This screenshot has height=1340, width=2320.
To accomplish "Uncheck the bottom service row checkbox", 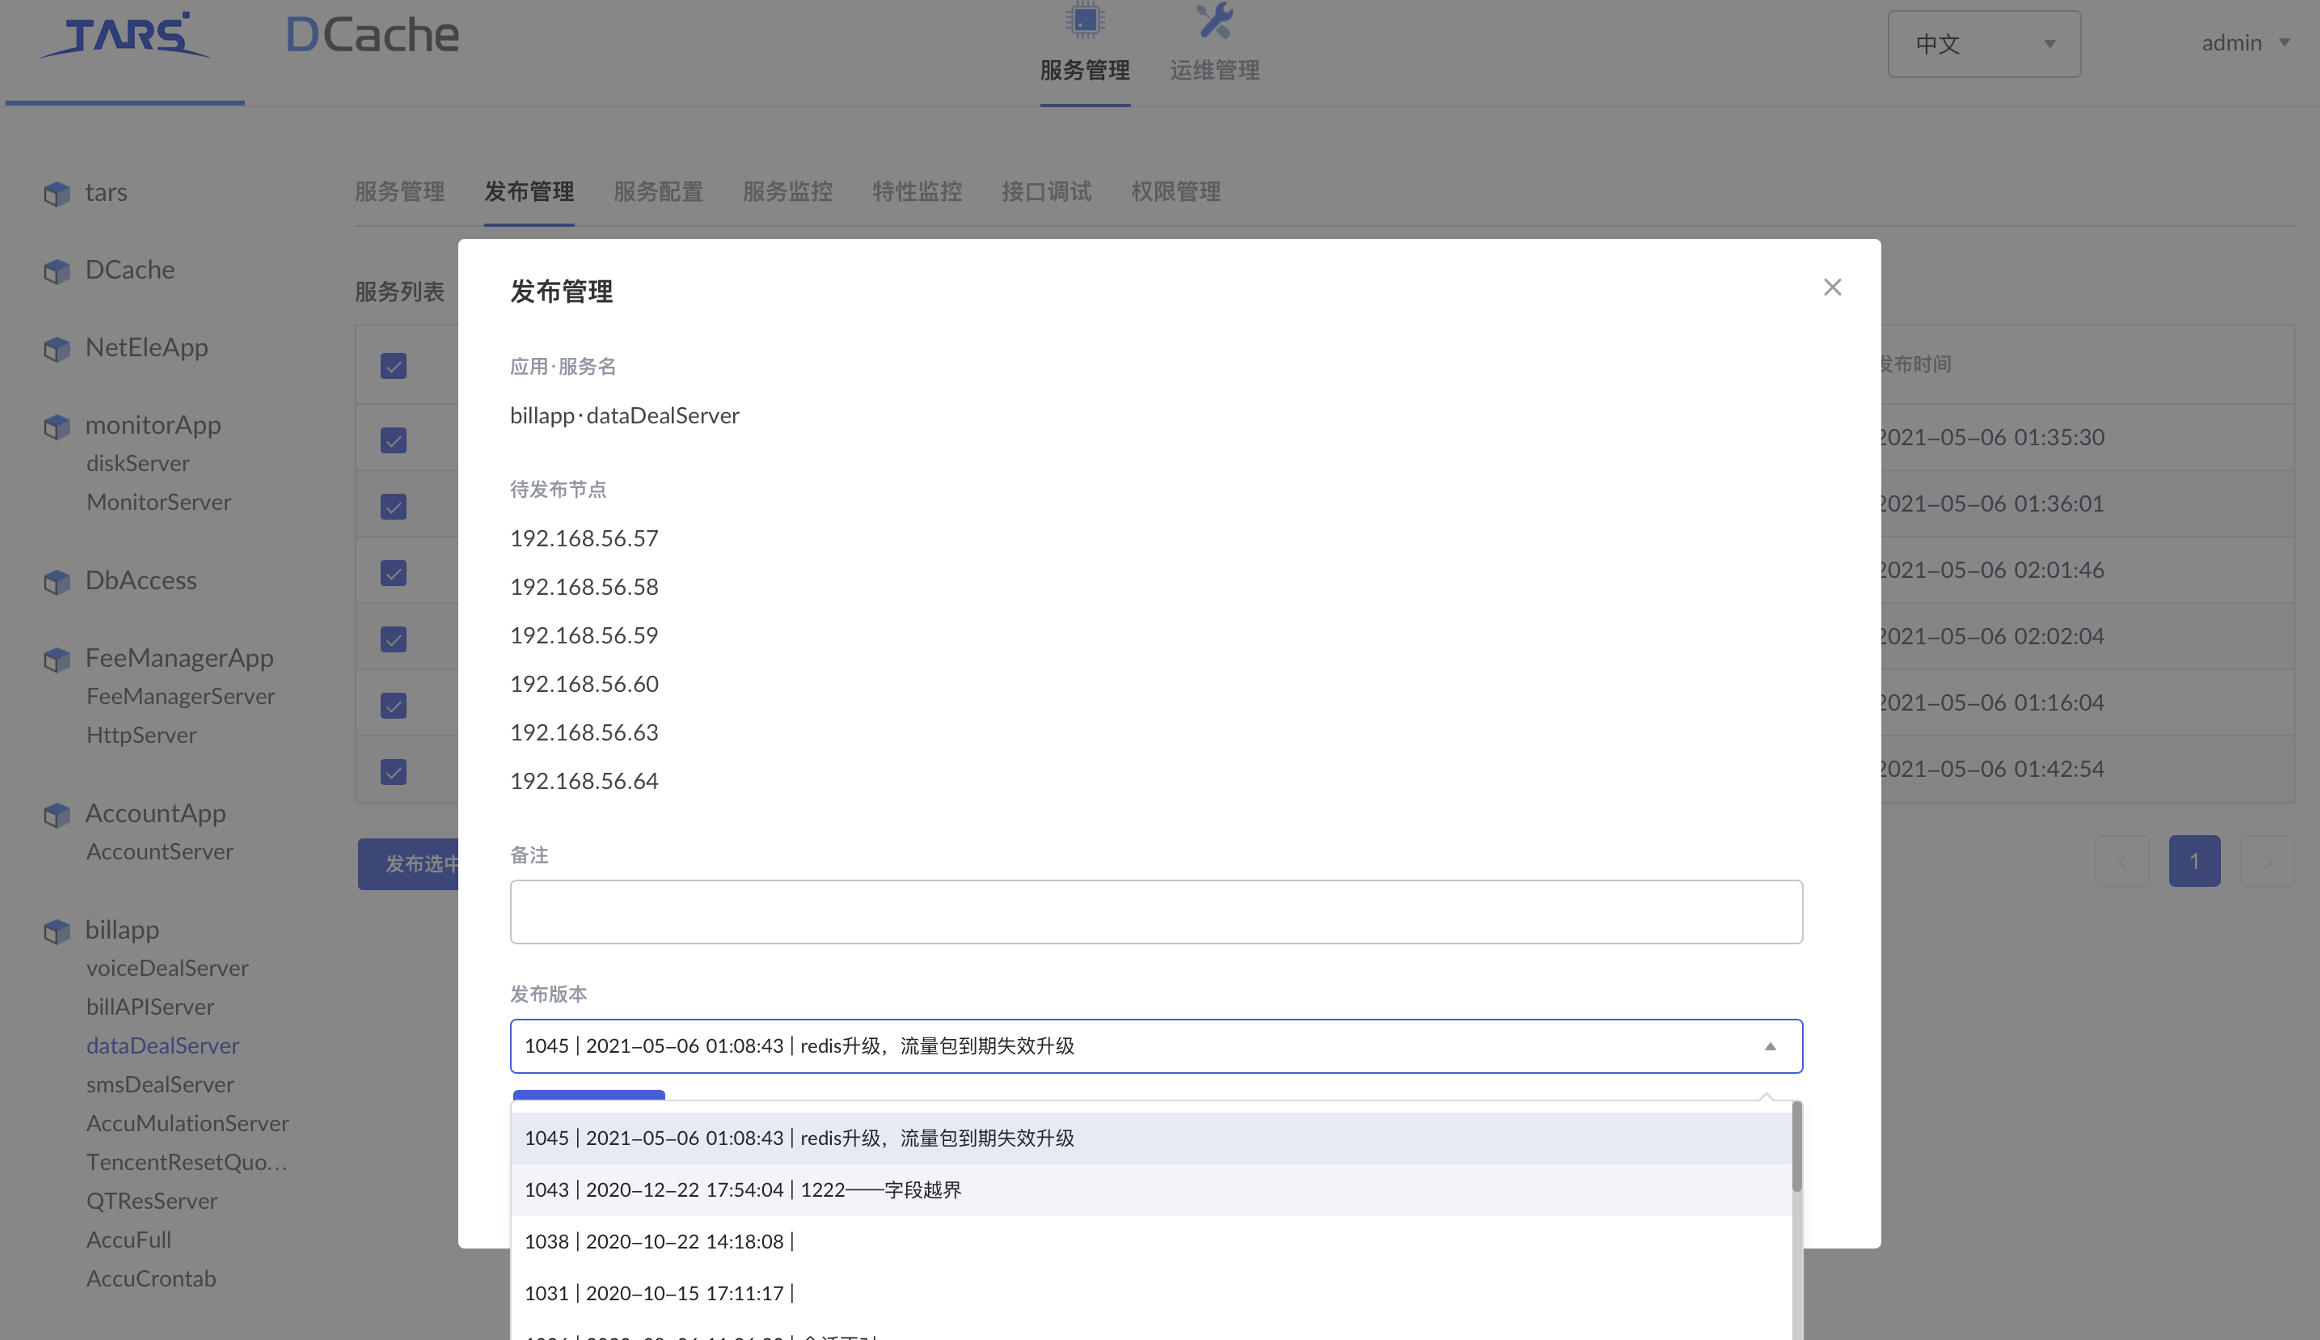I will 393,771.
